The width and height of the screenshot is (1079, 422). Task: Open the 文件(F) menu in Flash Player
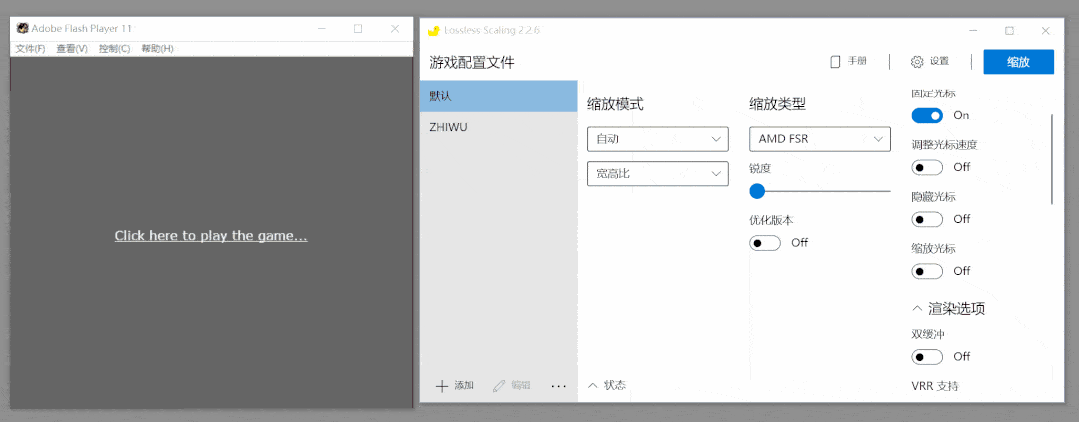pos(30,49)
